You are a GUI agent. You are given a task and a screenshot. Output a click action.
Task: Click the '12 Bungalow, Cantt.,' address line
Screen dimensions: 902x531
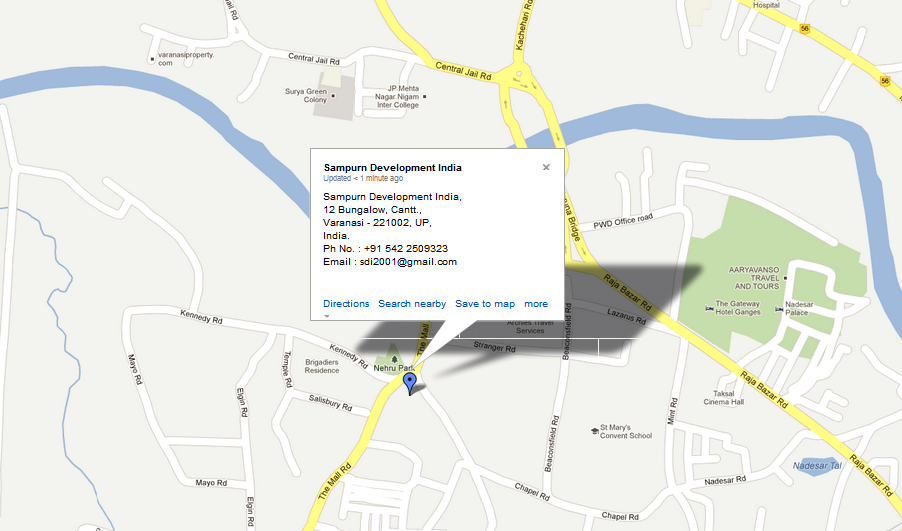(372, 209)
